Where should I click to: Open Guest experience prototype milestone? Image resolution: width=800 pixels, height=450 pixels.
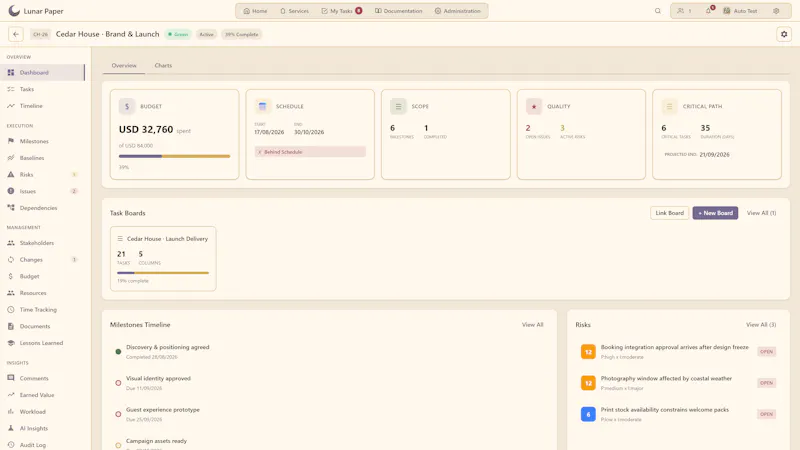tap(329, 414)
